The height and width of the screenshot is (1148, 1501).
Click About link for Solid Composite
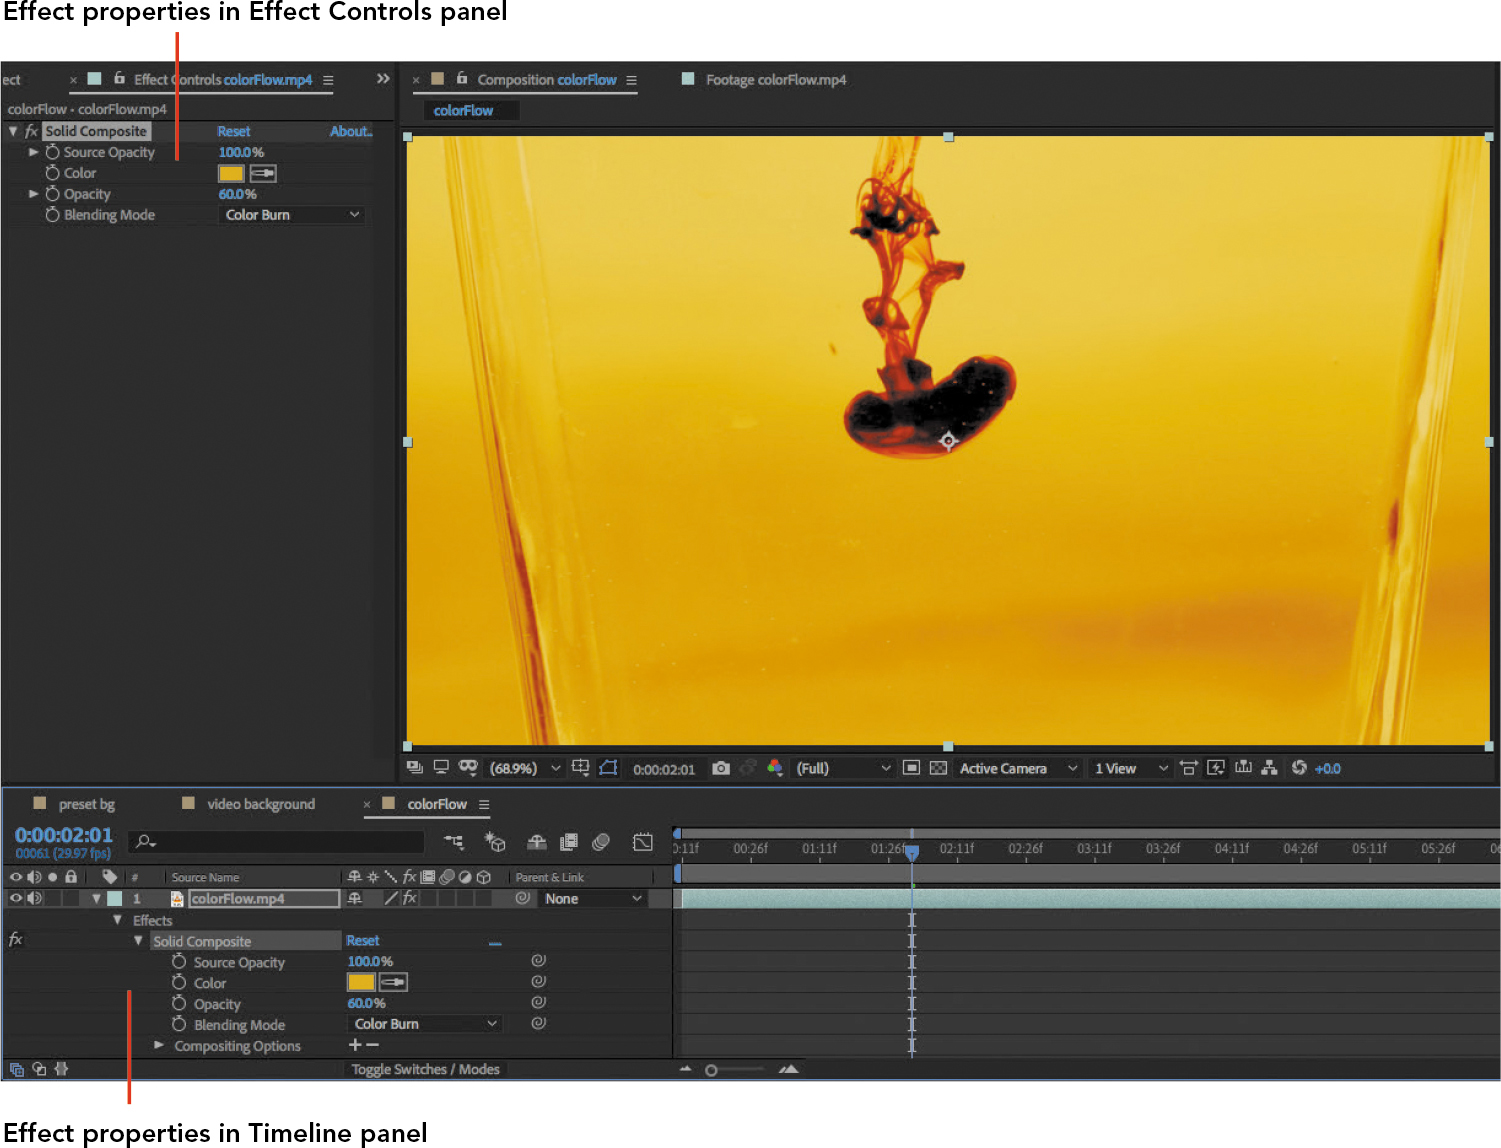click(351, 131)
